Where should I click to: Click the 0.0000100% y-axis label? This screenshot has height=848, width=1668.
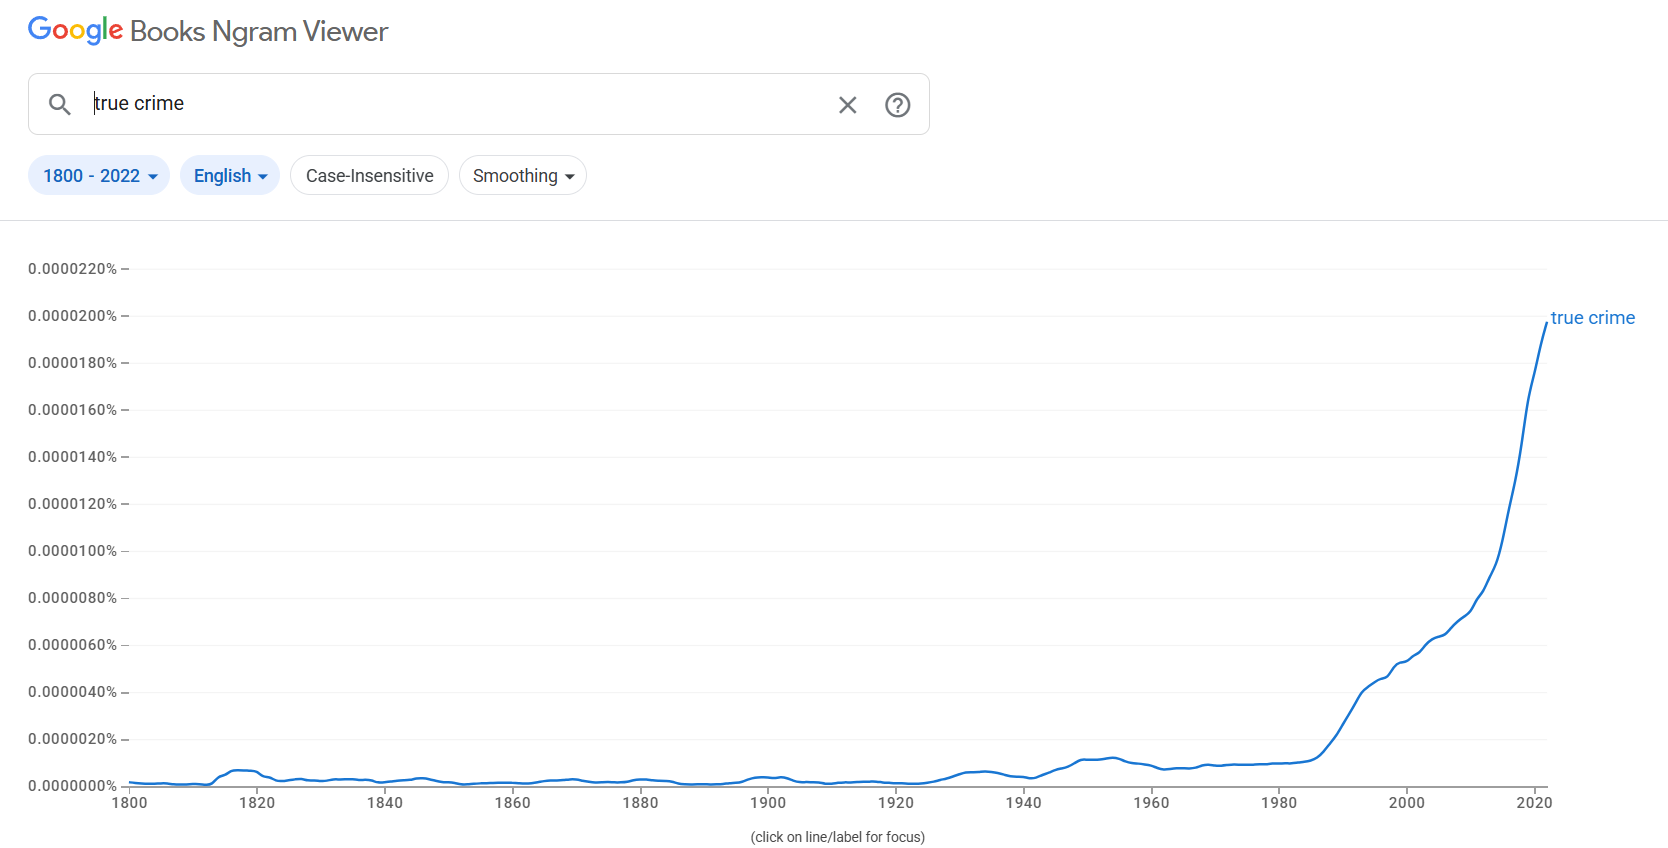(72, 551)
